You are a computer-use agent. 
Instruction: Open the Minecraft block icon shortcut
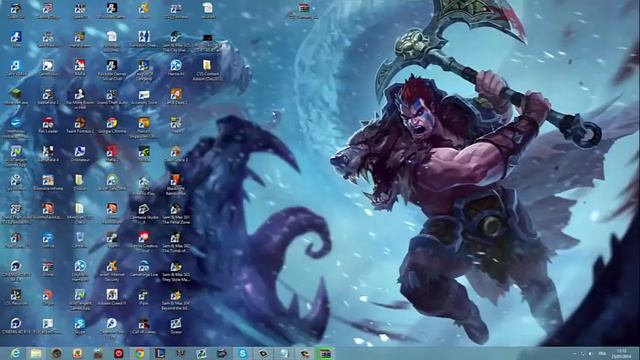pos(16,96)
